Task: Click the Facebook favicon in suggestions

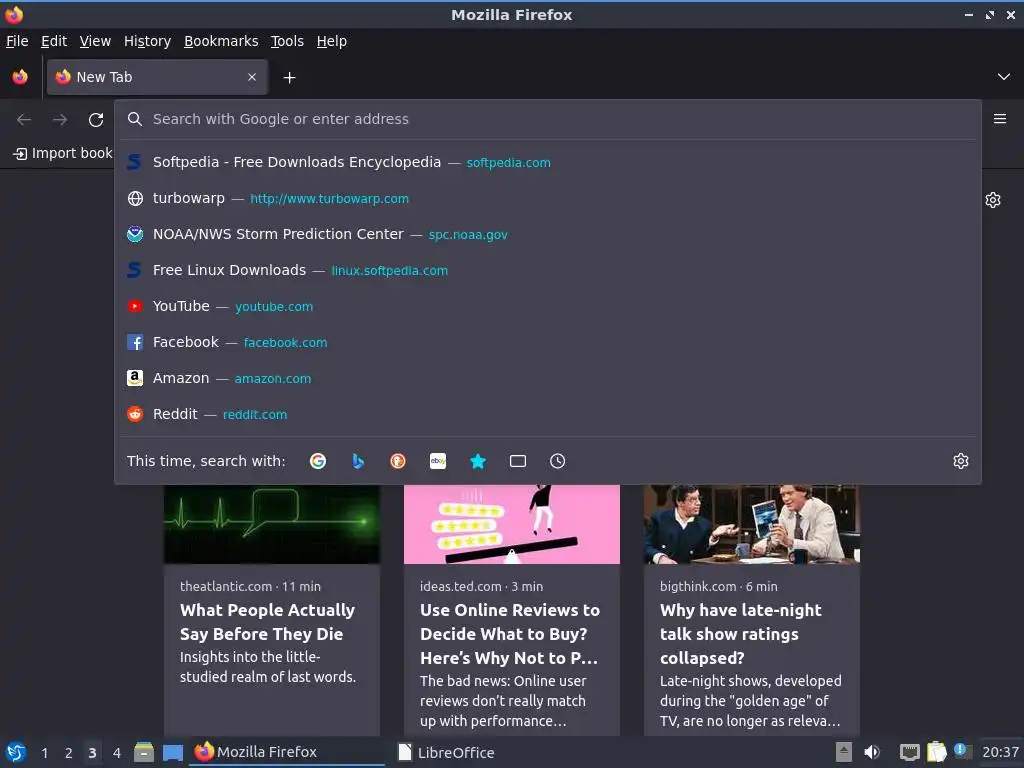Action: pos(135,342)
